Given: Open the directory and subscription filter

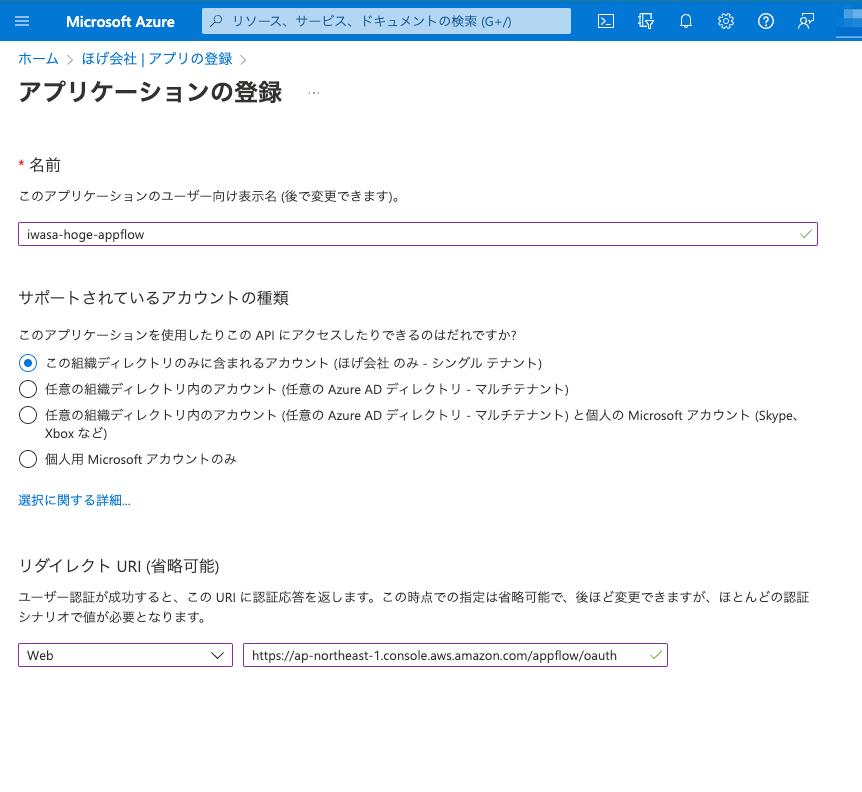Looking at the screenshot, I should (x=645, y=21).
